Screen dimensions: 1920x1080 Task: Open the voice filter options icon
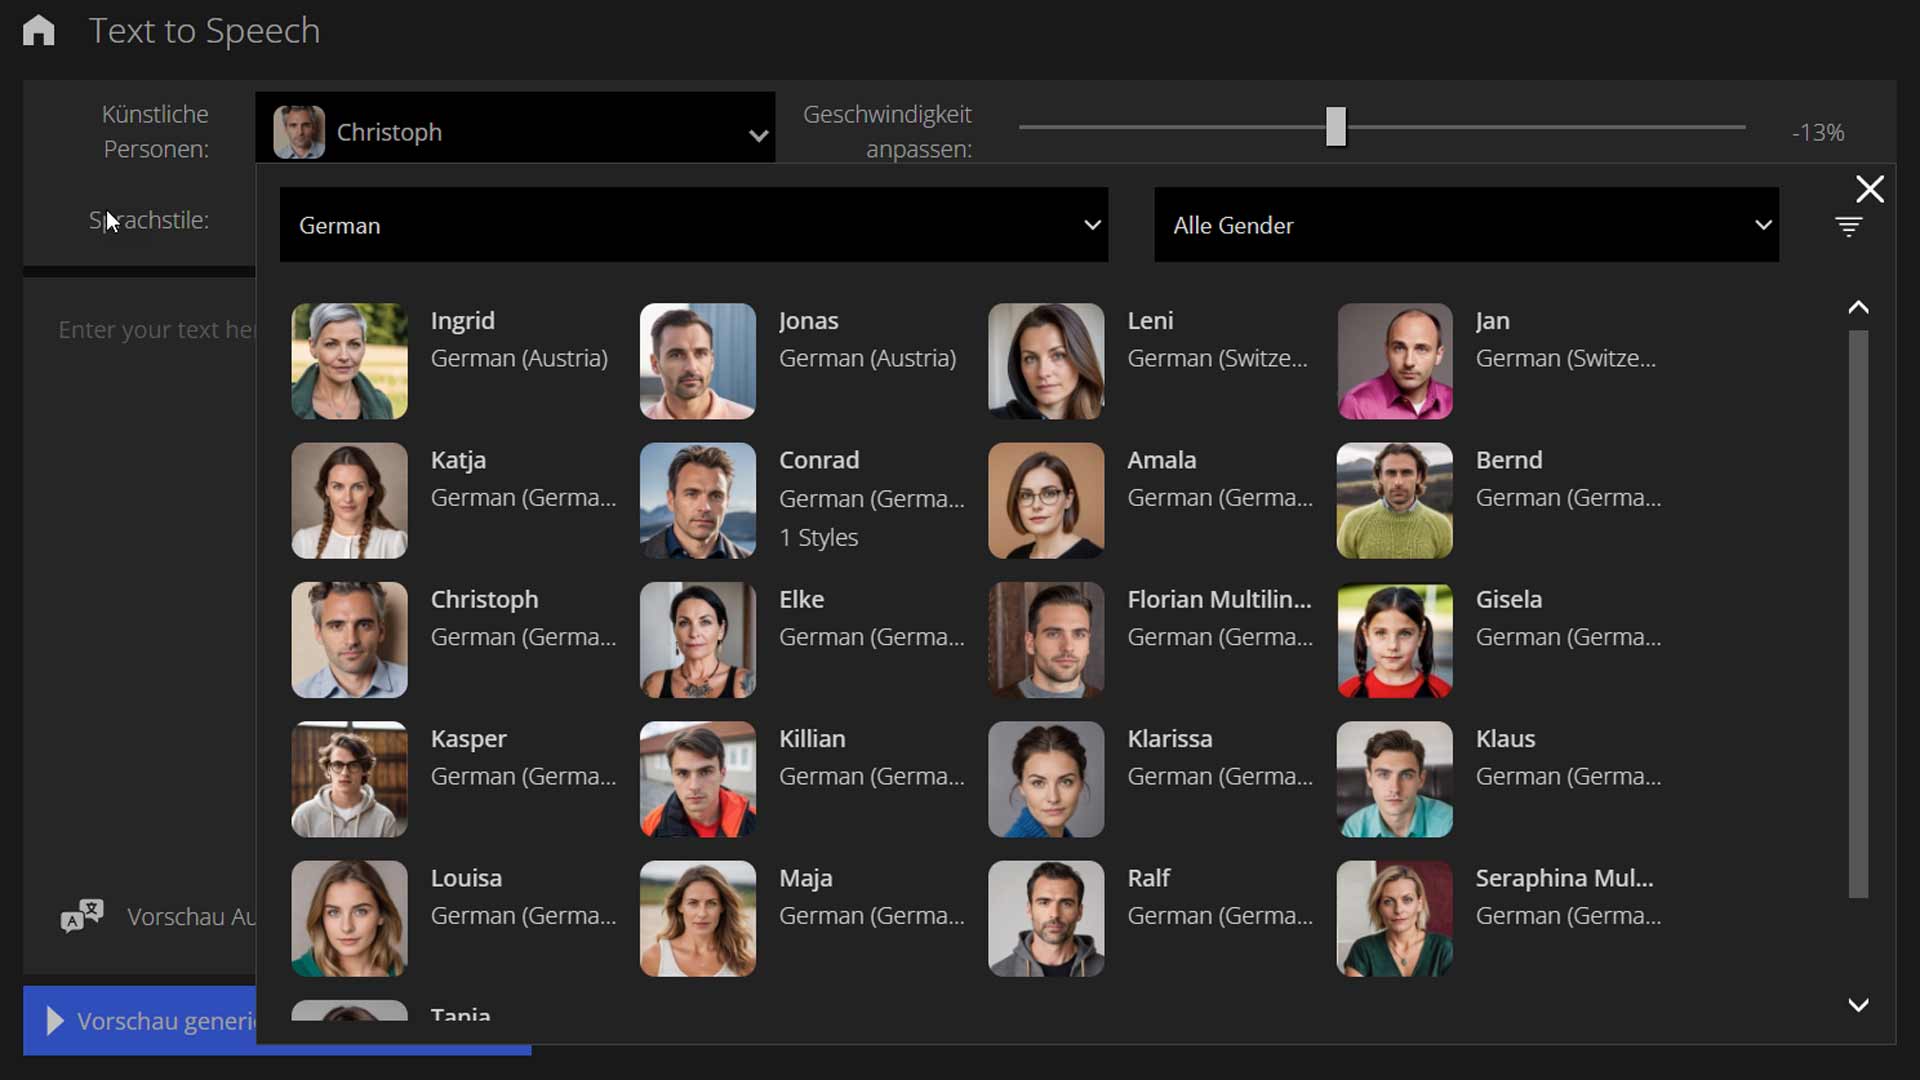(x=1848, y=227)
